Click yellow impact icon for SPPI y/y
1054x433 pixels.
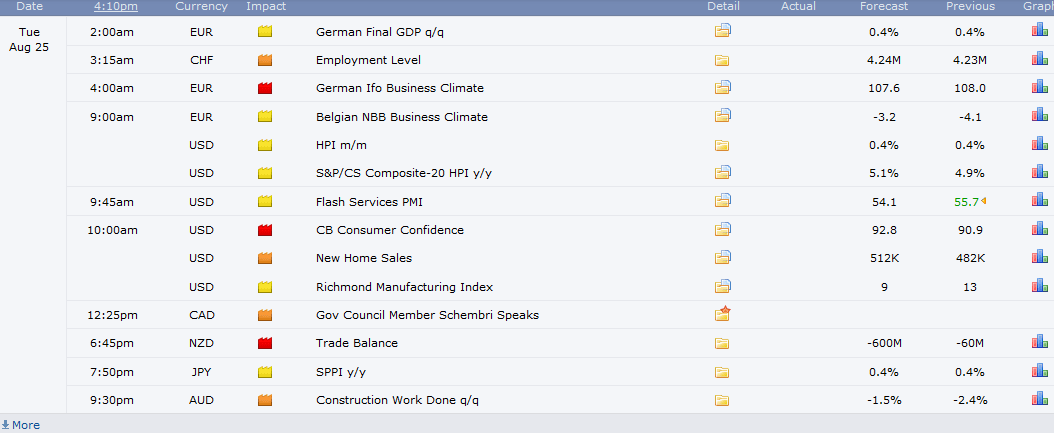[265, 372]
